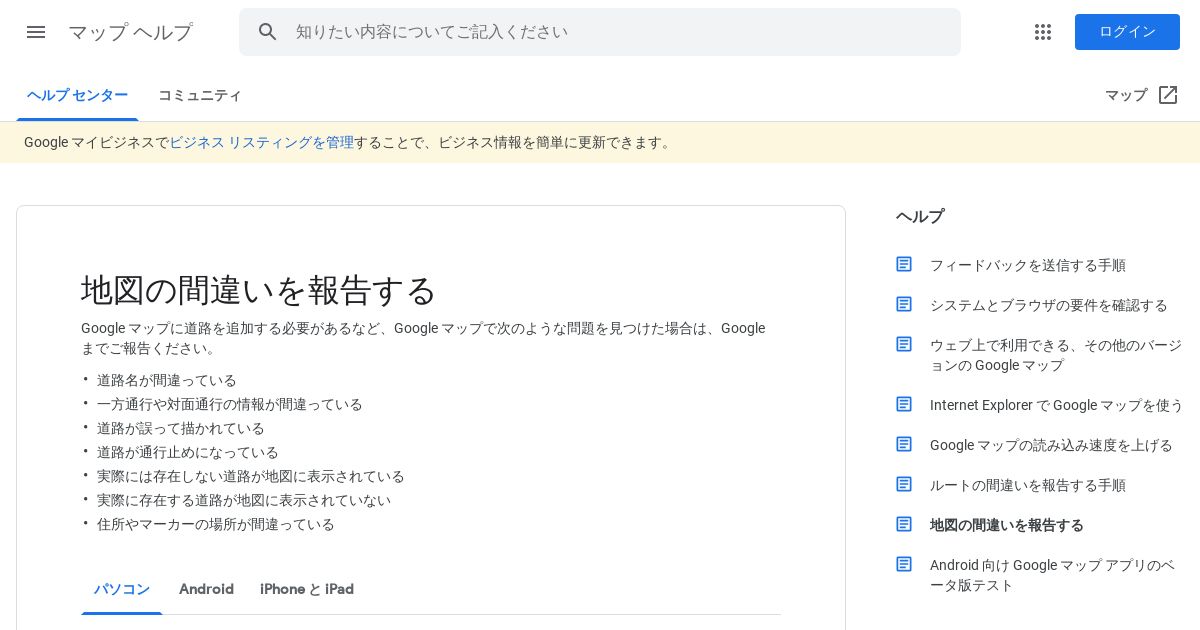Click the bullet 一方通行や対面通行の情報が間違っている
The height and width of the screenshot is (630, 1200).
[x=230, y=404]
